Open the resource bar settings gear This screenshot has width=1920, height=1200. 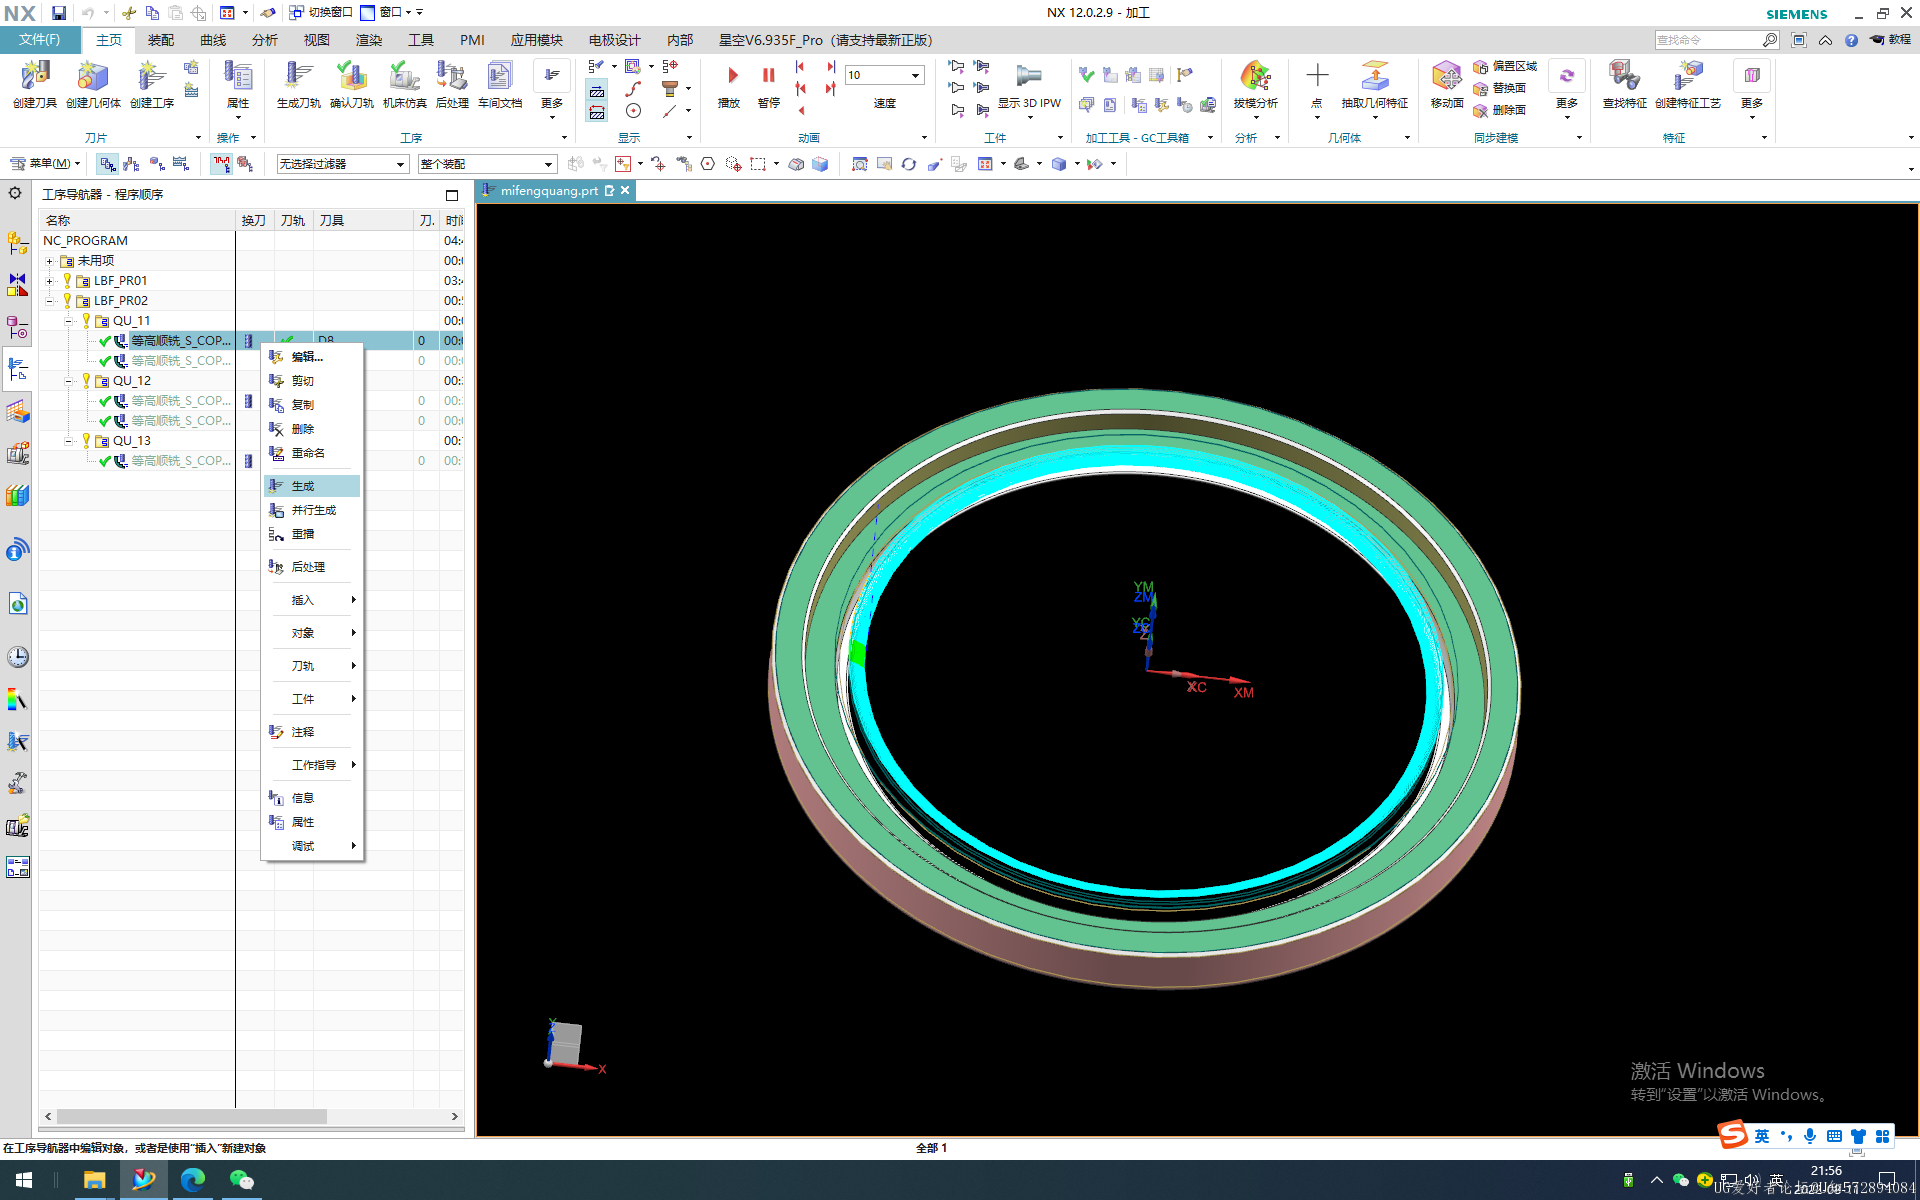(x=15, y=193)
